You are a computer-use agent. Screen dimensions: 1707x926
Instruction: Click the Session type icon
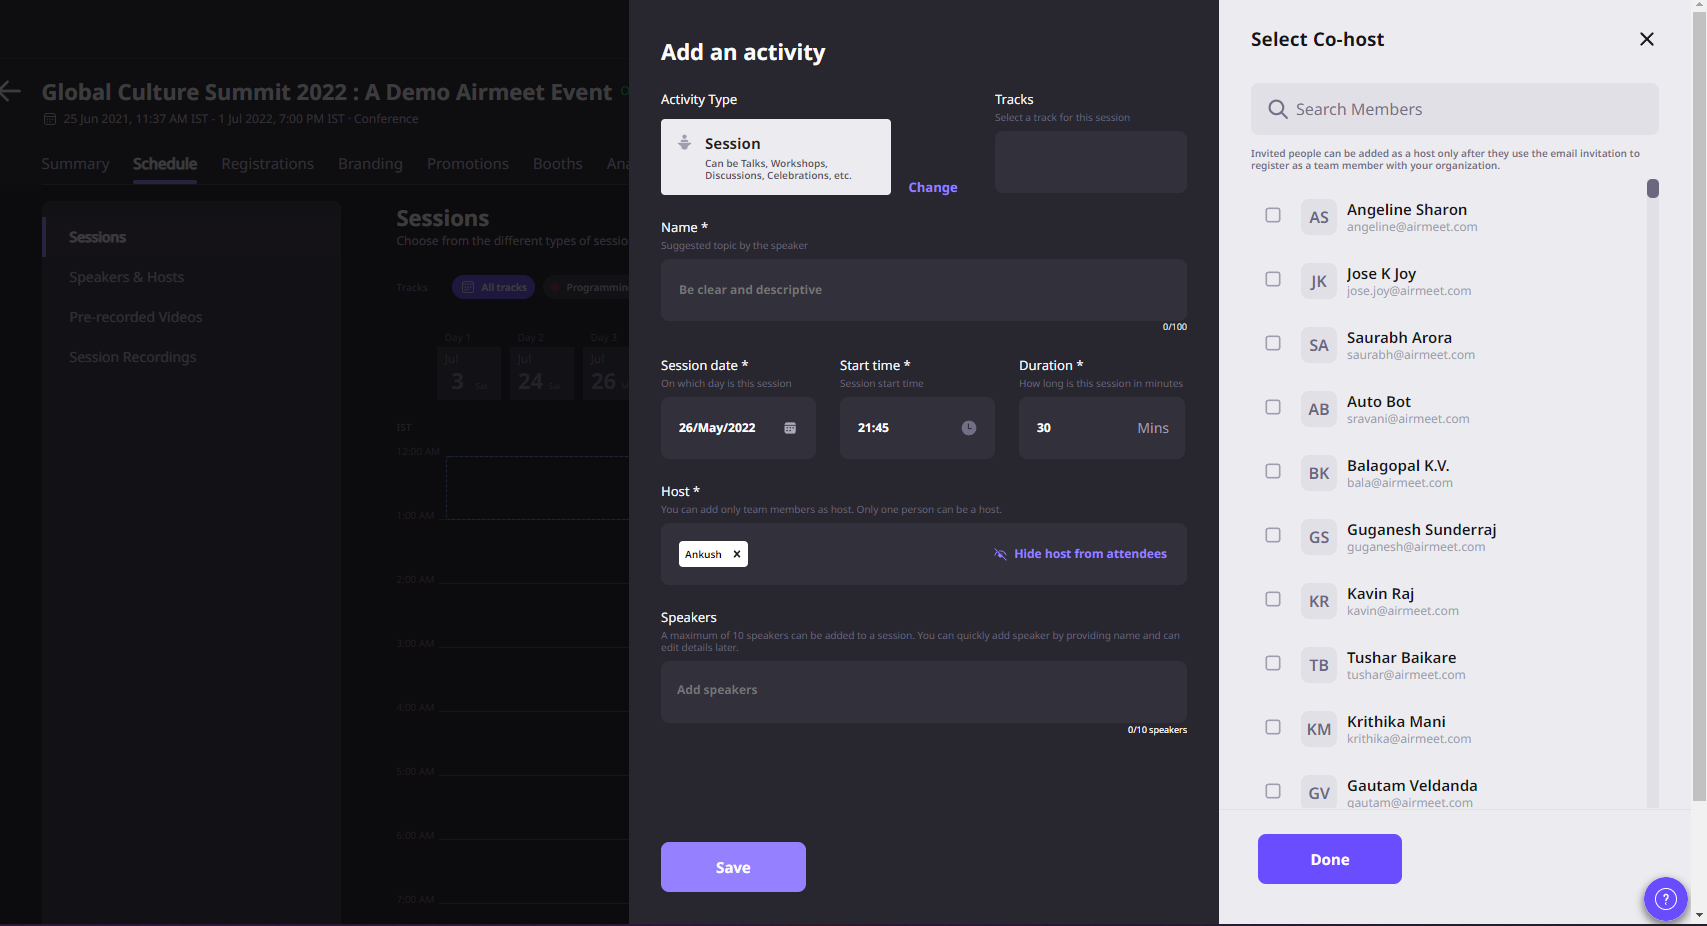[684, 142]
